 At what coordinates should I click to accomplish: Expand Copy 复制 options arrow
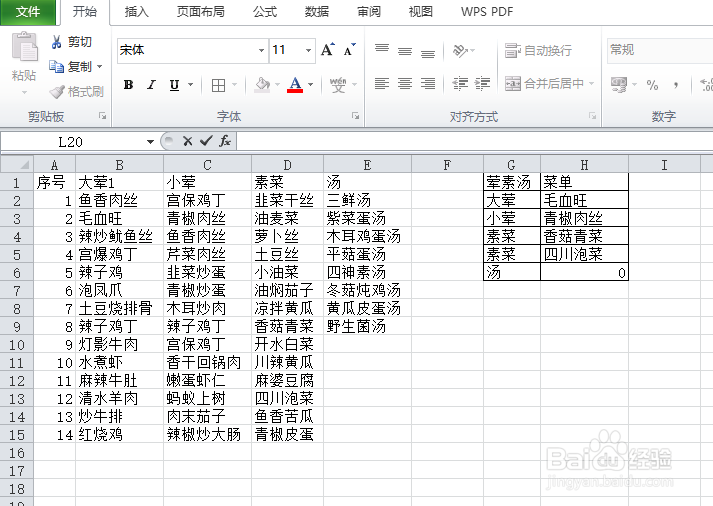tap(100, 67)
